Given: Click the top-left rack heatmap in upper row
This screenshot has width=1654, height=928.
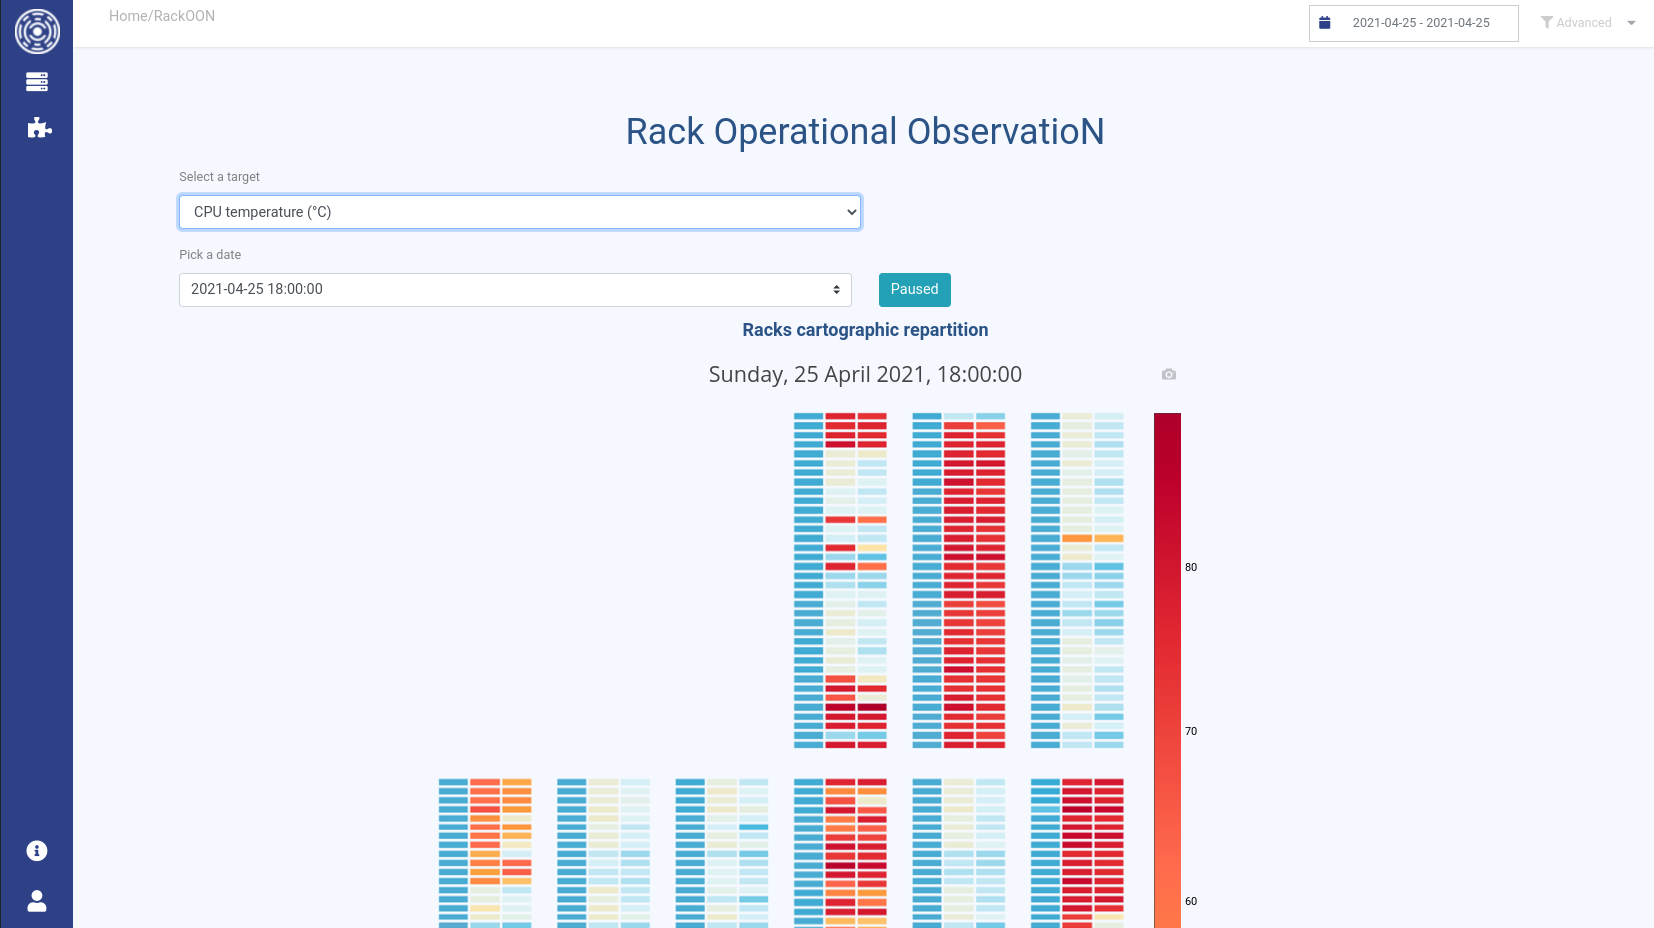Looking at the screenshot, I should tap(840, 580).
